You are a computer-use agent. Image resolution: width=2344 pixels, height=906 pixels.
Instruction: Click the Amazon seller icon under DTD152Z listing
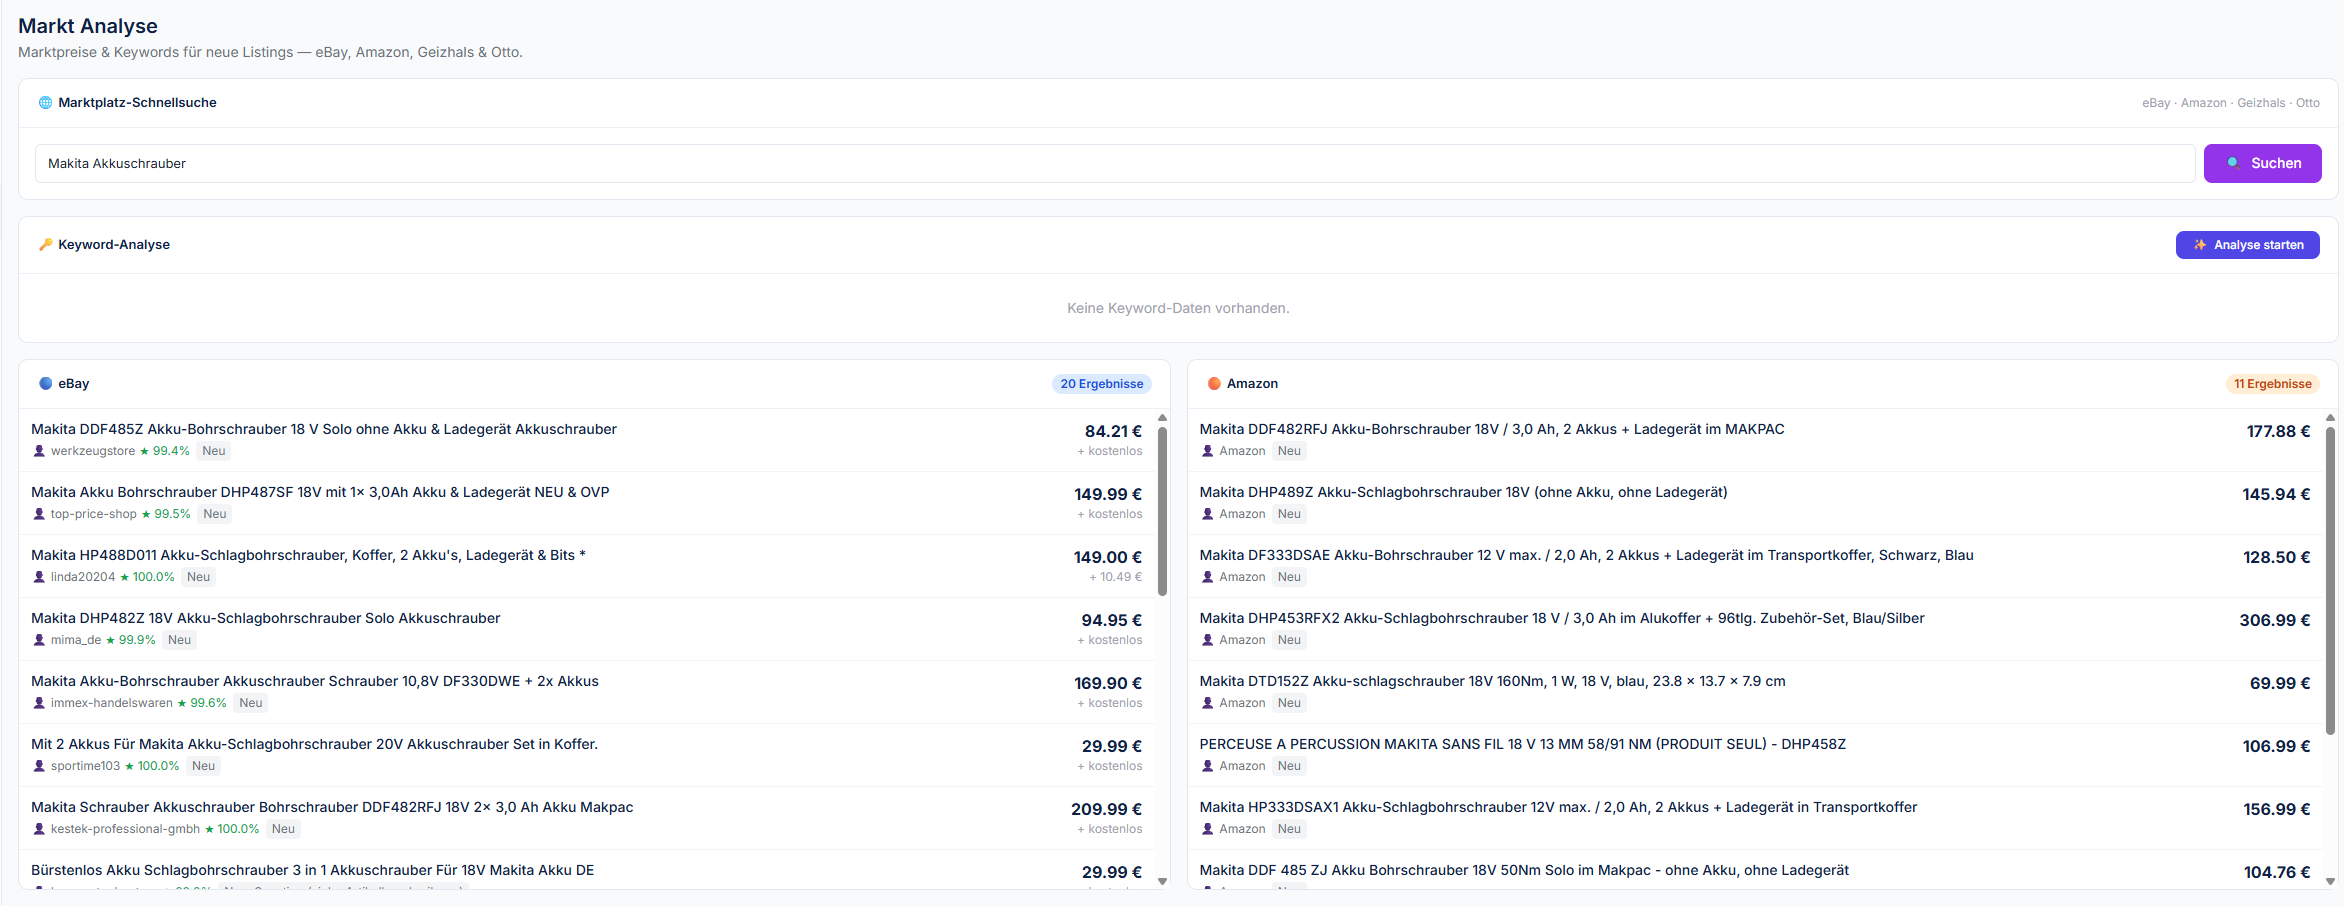click(x=1208, y=703)
